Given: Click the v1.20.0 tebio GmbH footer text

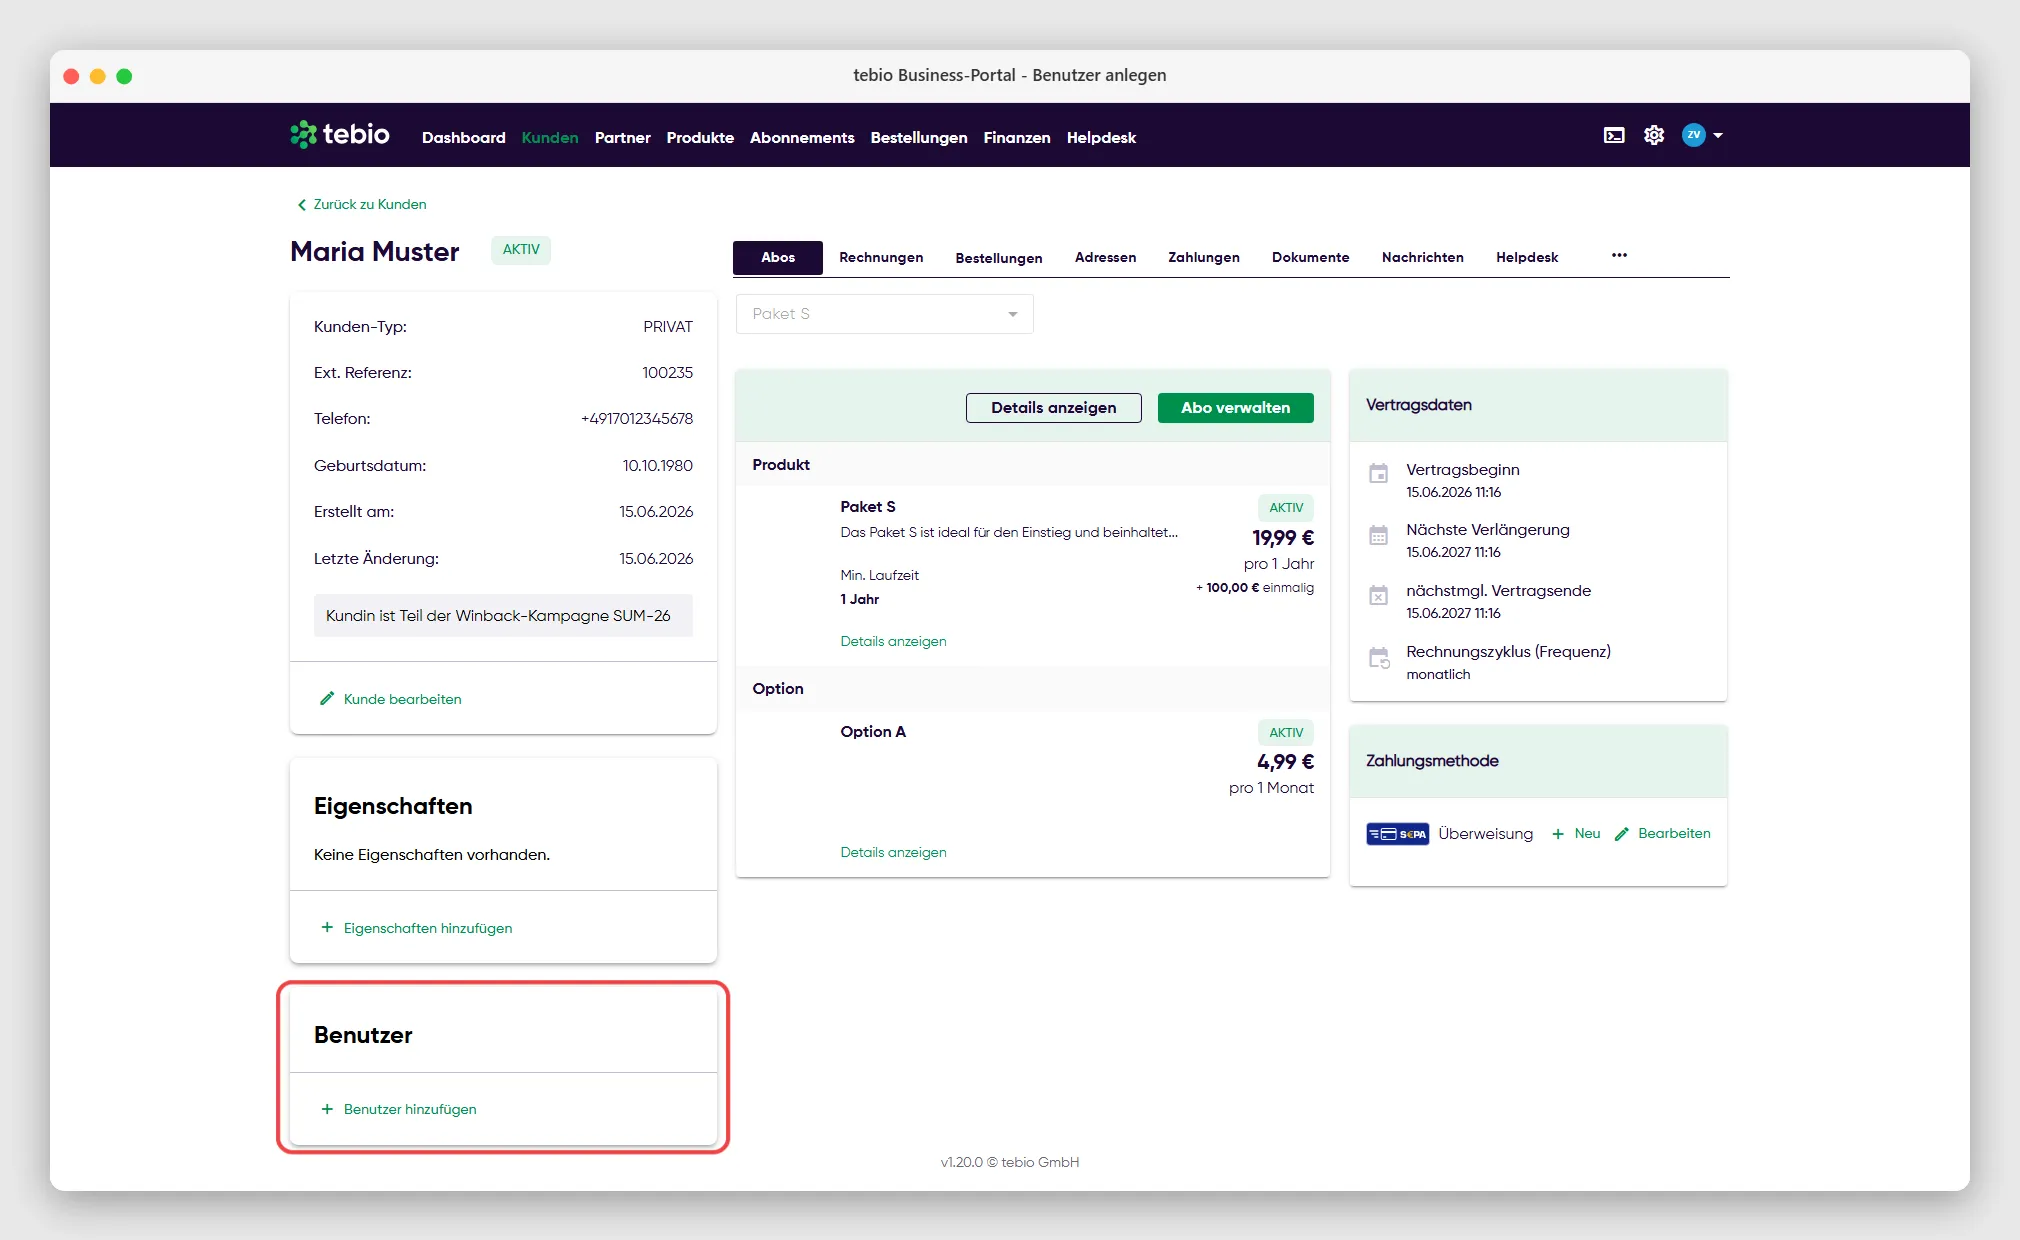Looking at the screenshot, I should coord(1010,1162).
